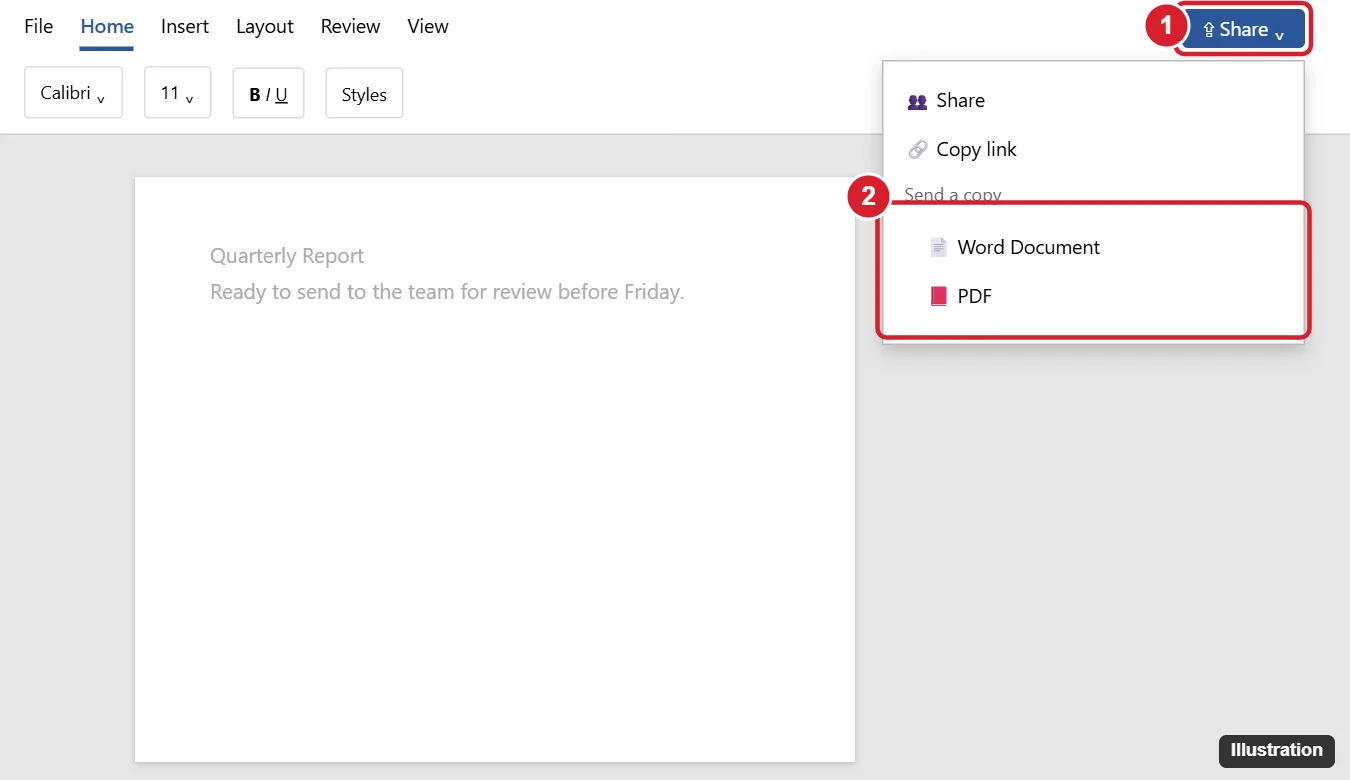Image resolution: width=1350 pixels, height=780 pixels.
Task: Toggle bold, italic, underline formatting button
Action: pos(268,93)
